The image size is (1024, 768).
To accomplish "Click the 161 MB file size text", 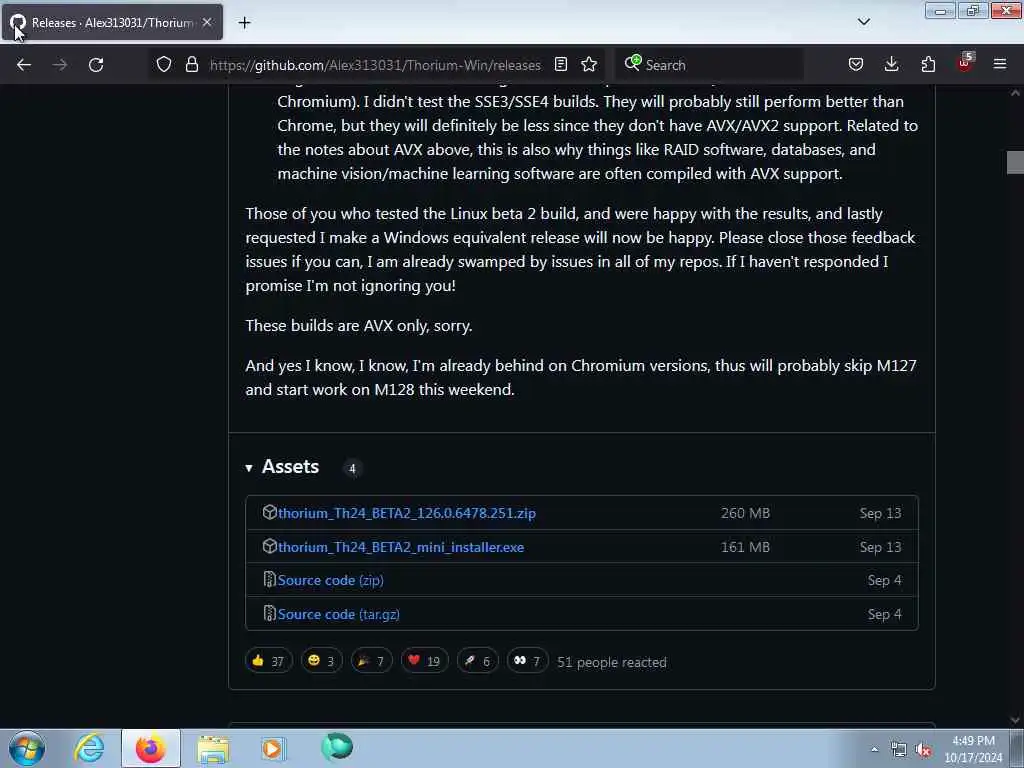I will tap(745, 547).
